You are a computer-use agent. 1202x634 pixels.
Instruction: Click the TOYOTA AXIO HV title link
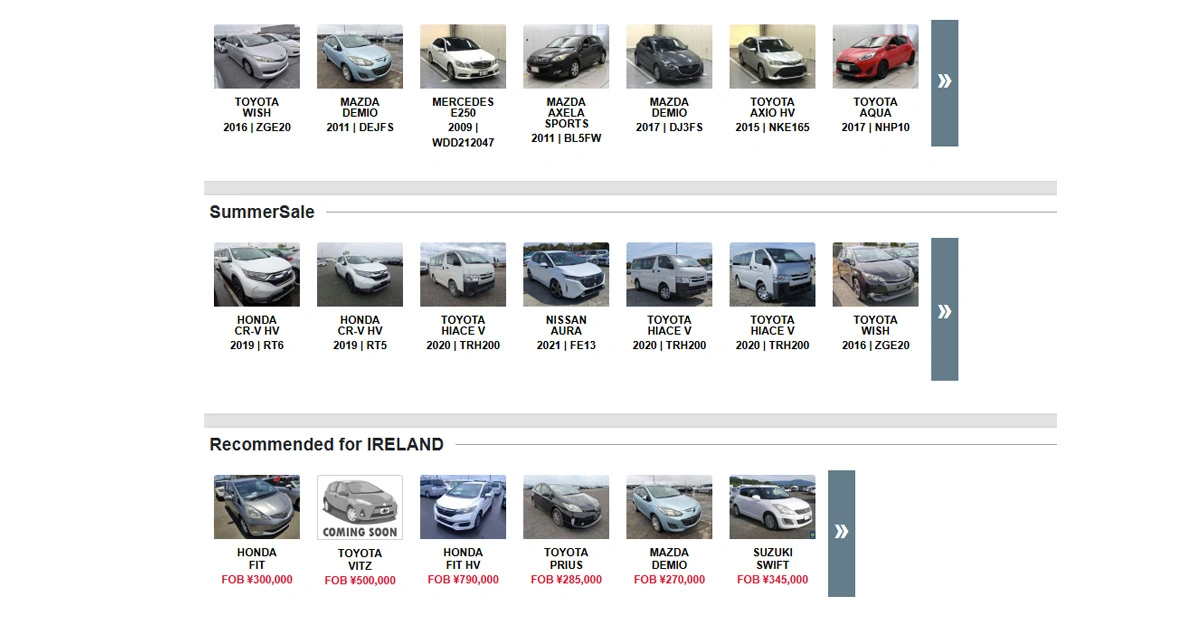click(772, 108)
